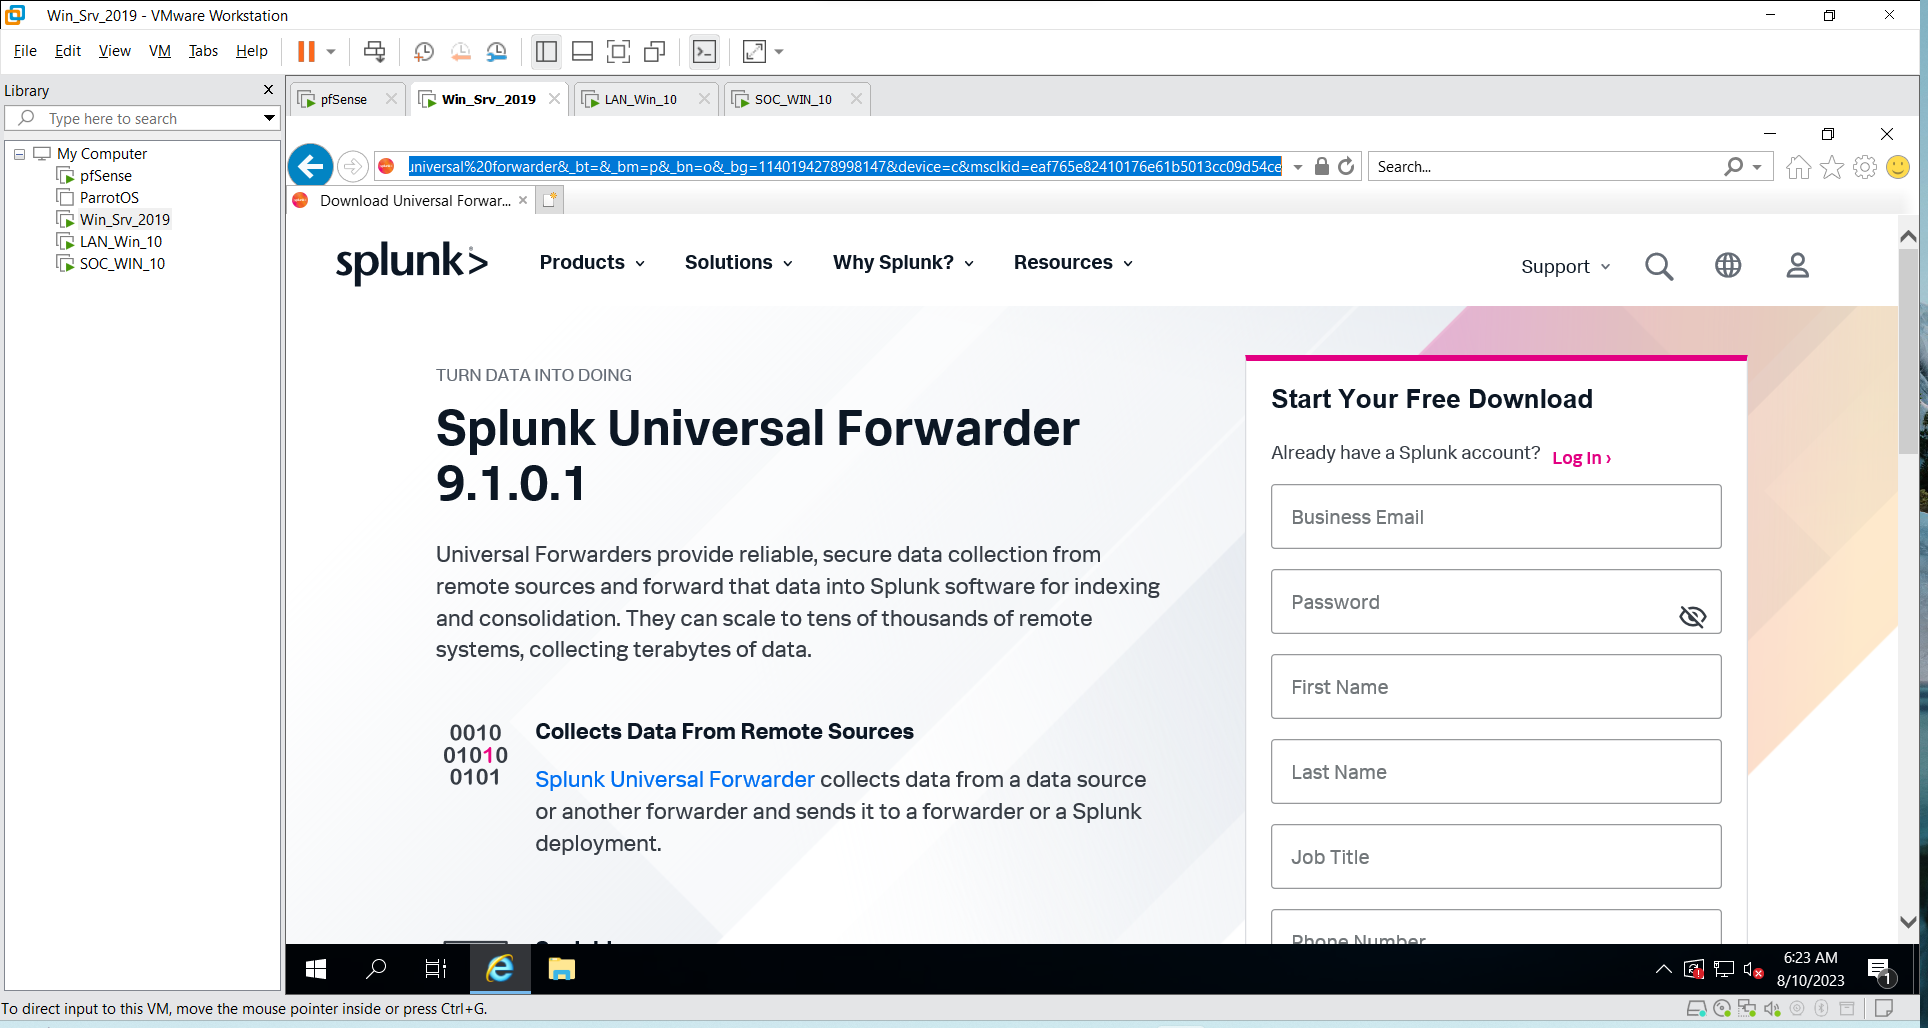Open the address bar history dropdown
The image size is (1928, 1028).
pos(1297,167)
